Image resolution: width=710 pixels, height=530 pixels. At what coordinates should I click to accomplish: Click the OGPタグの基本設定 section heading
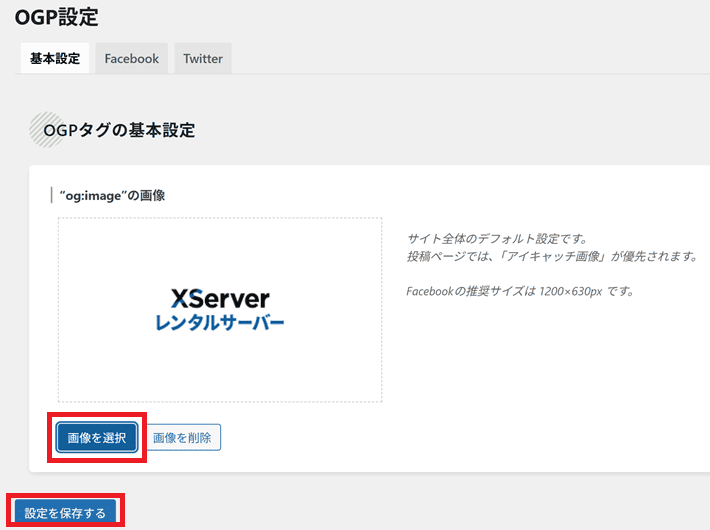[x=119, y=130]
